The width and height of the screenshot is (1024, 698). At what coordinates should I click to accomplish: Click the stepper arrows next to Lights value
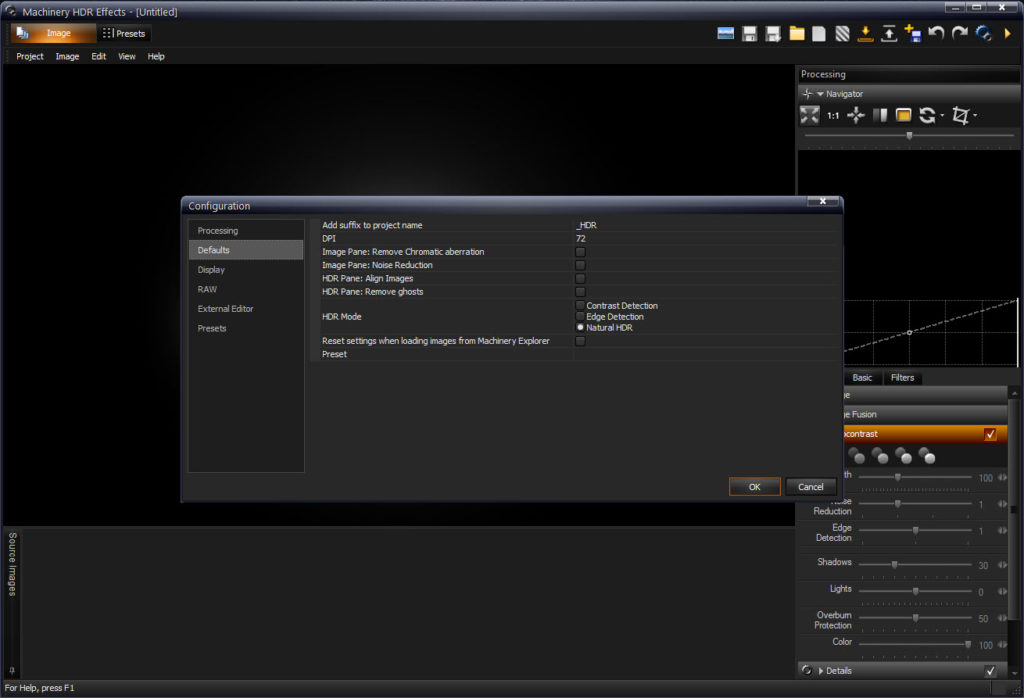1002,592
